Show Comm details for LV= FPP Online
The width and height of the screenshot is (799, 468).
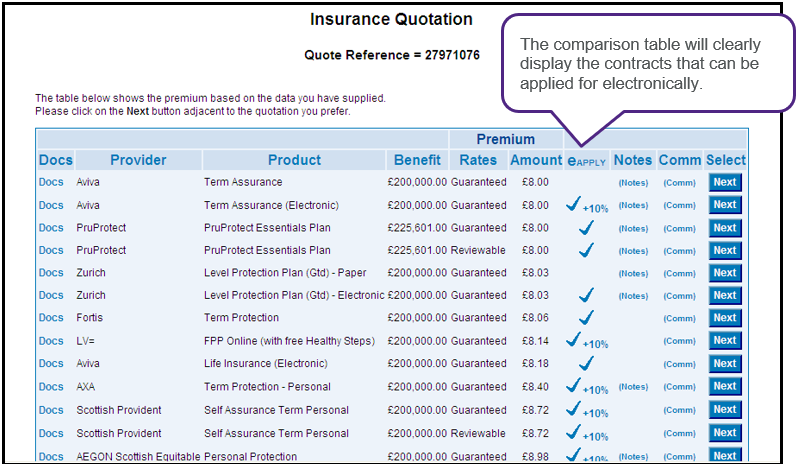point(680,341)
